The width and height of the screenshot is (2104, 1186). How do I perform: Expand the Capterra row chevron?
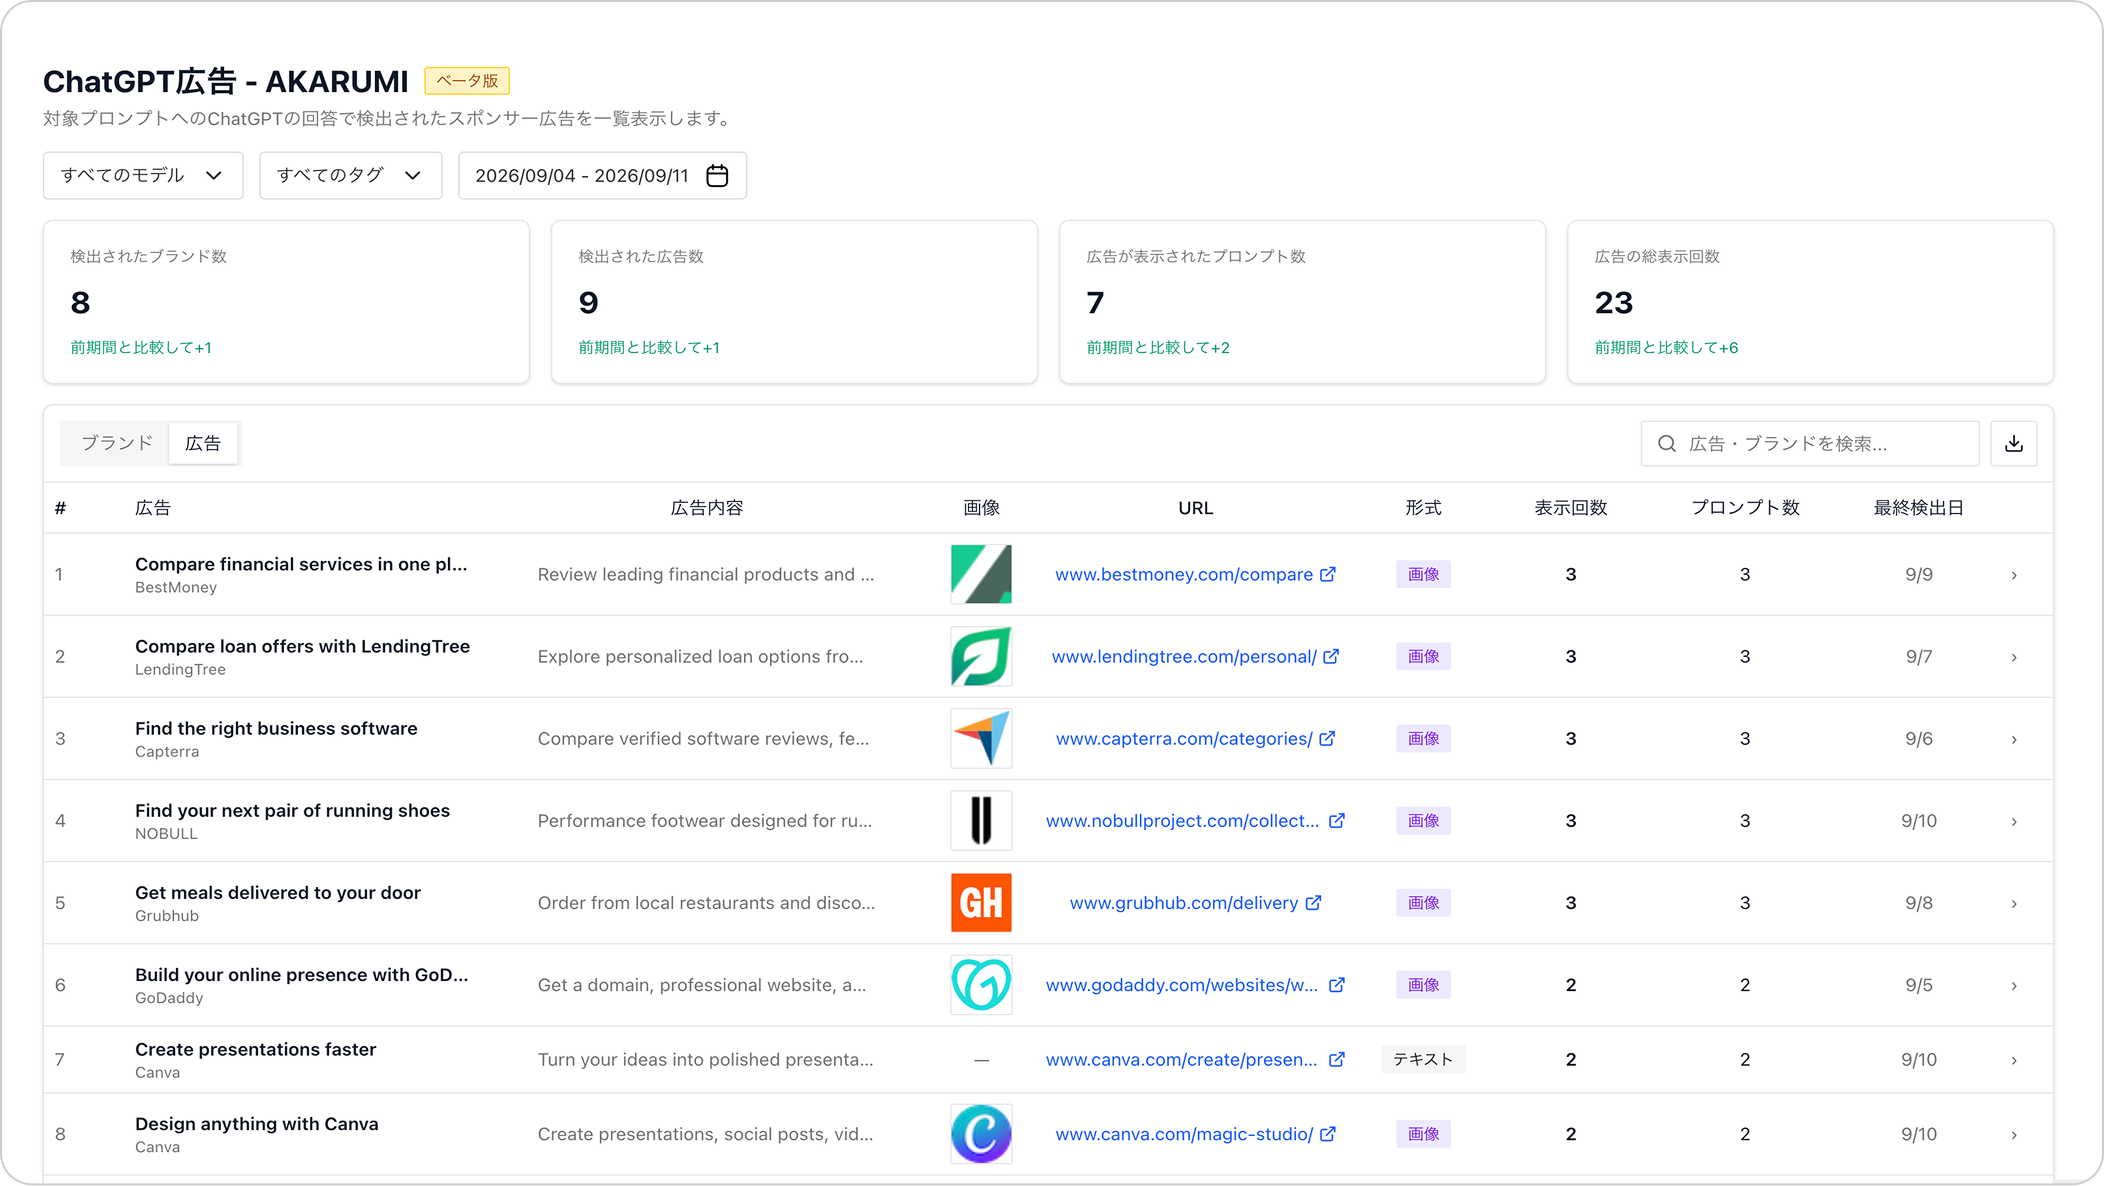[2014, 739]
